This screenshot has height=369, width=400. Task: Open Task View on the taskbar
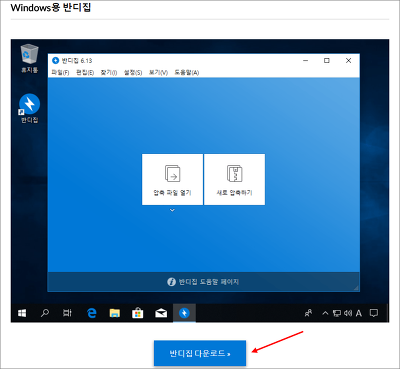[67, 313]
